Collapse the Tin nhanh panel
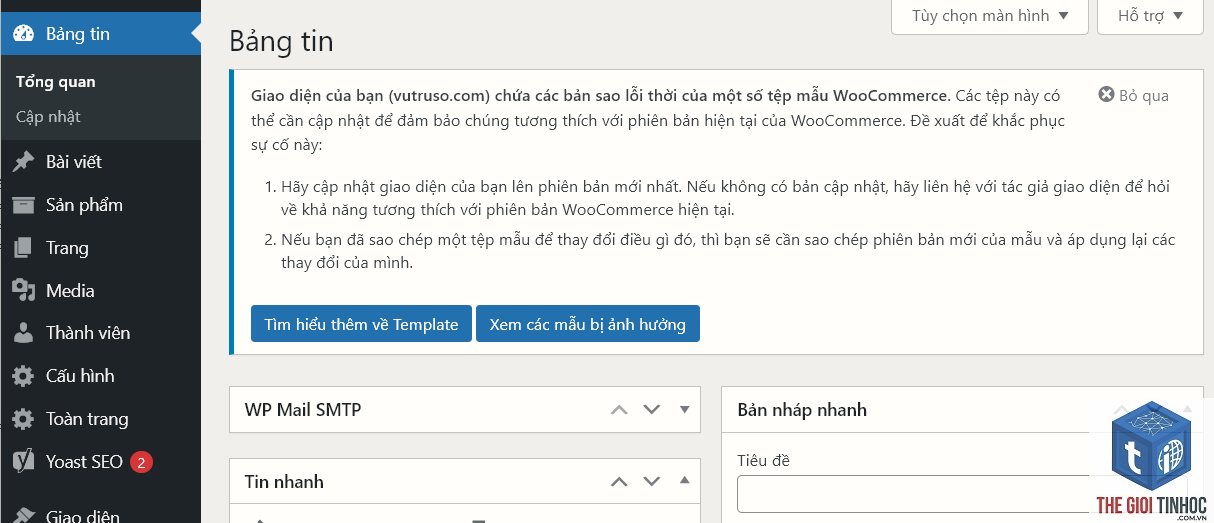1214x523 pixels. coord(685,481)
